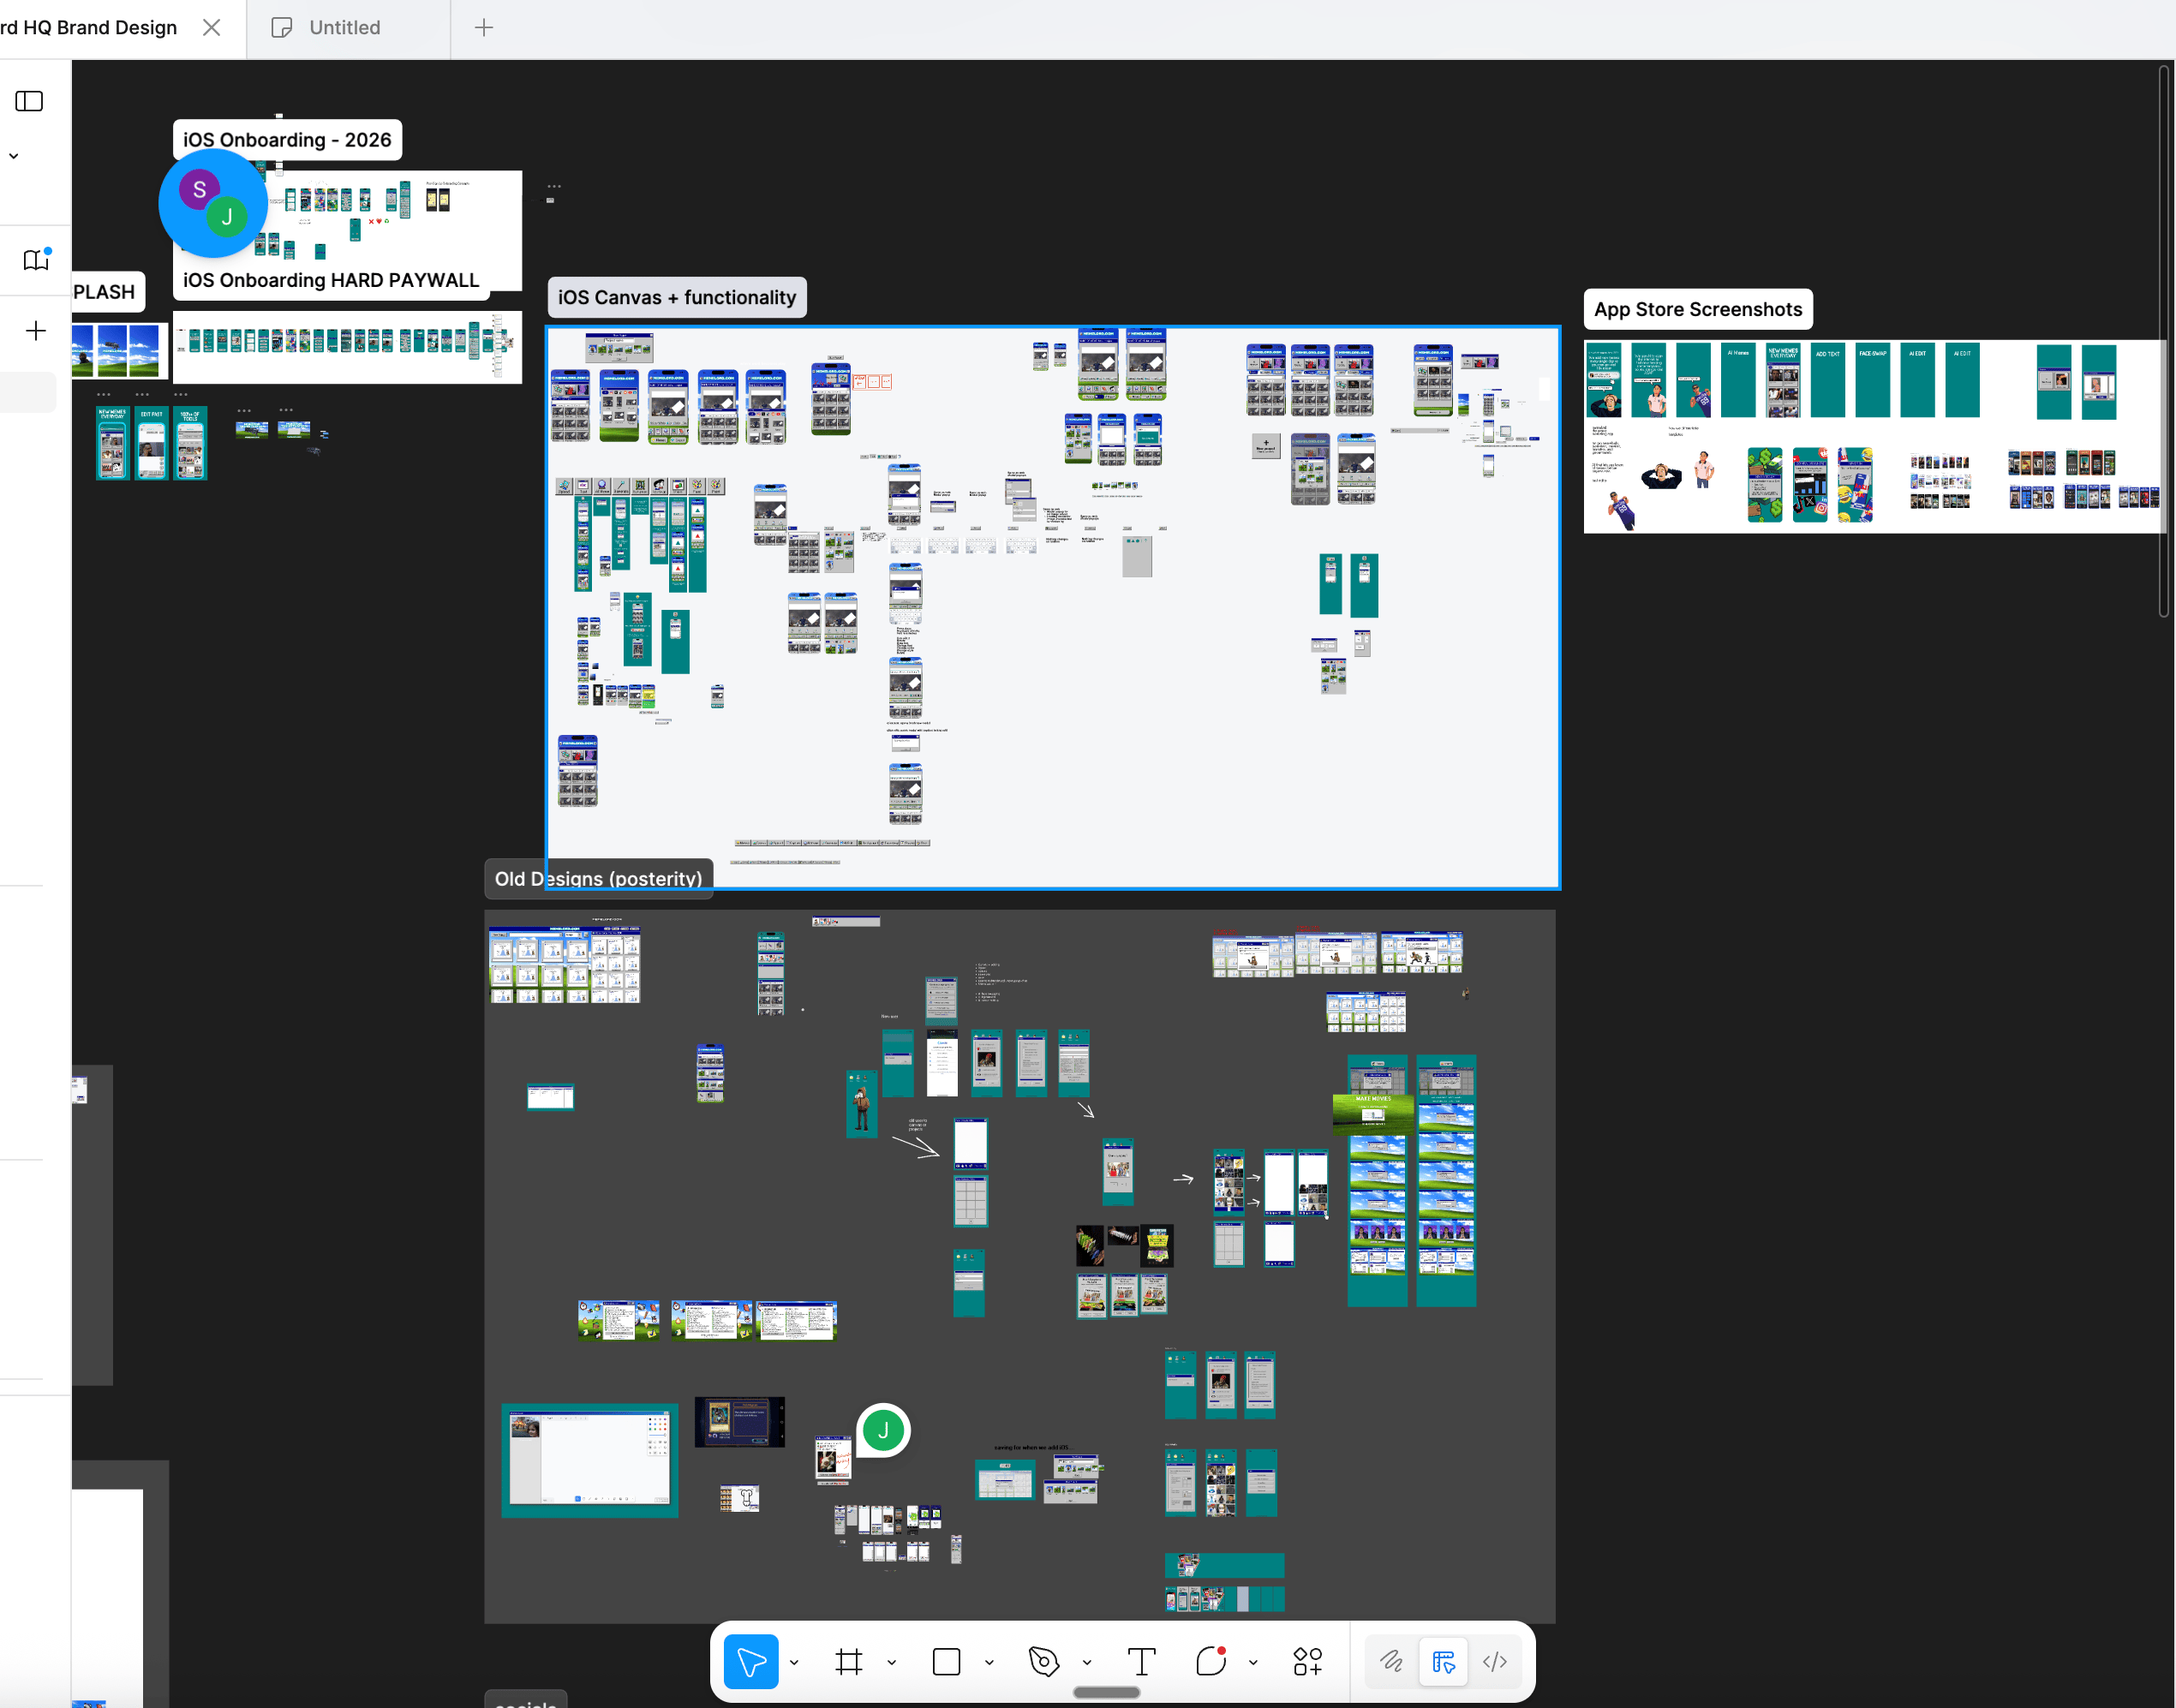The image size is (2176, 1708).
Task: Toggle the sidebar panel icon
Action: 29,101
